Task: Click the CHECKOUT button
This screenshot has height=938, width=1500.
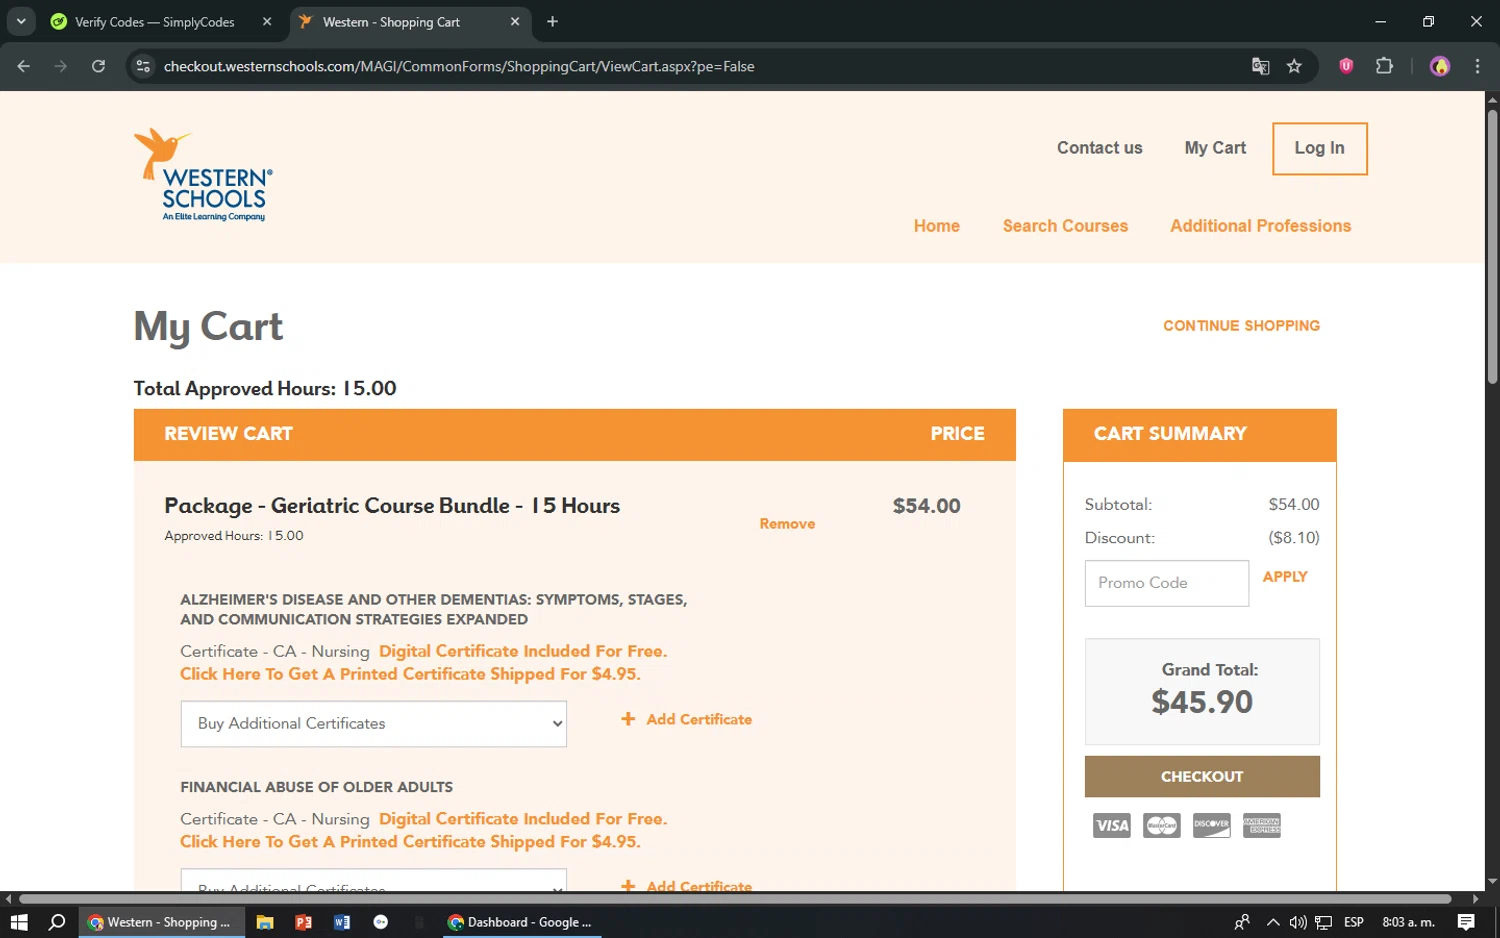Action: point(1202,776)
